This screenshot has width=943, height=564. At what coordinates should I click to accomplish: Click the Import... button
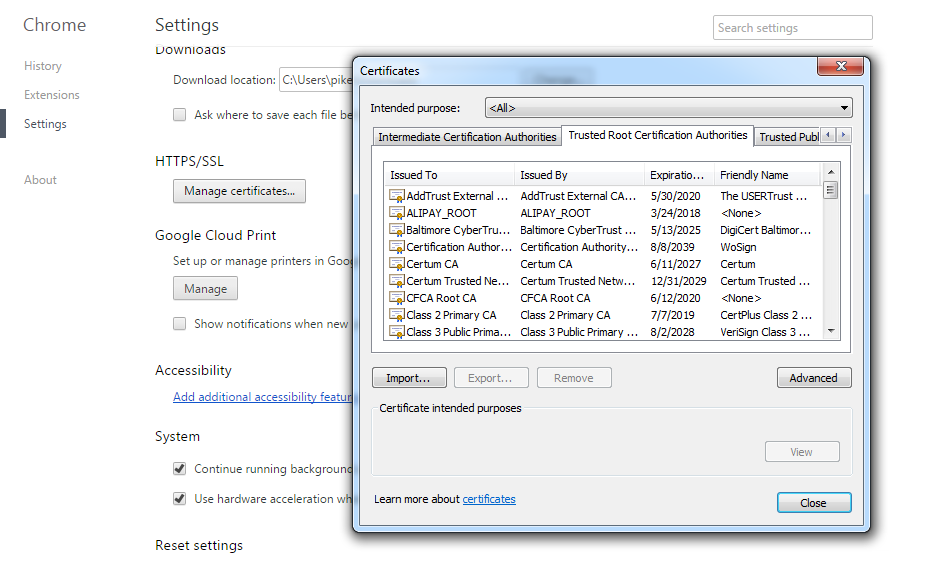point(409,378)
